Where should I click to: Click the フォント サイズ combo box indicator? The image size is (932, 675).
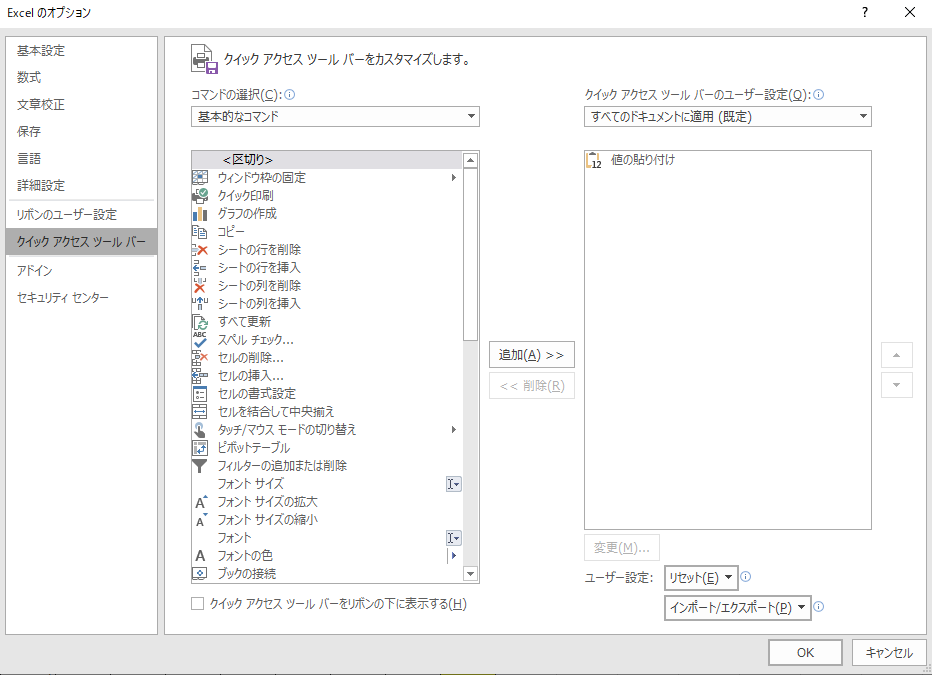pos(454,484)
